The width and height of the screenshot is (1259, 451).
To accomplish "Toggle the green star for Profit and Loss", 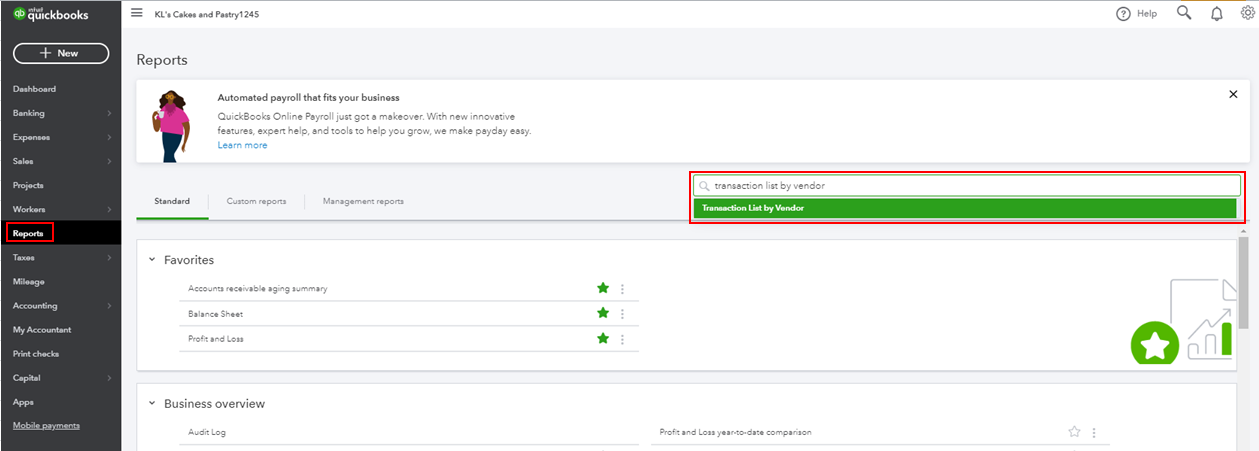I will coord(603,338).
